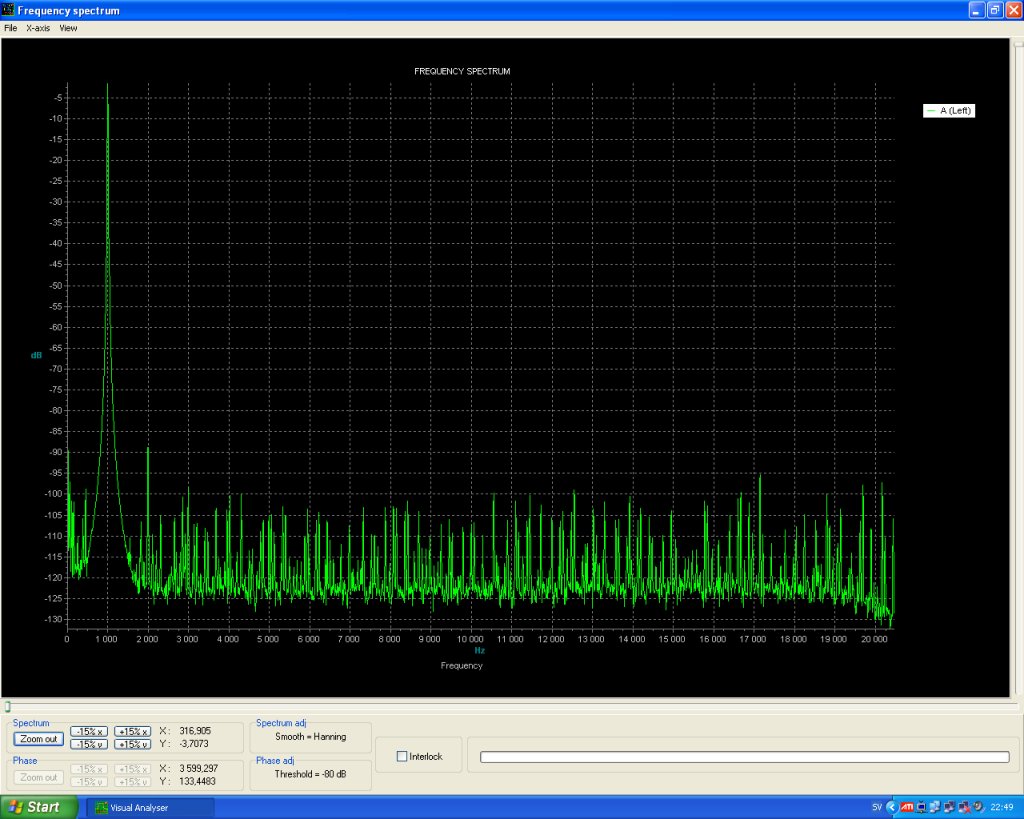This screenshot has height=819, width=1024.
Task: Click the Frequency spectrum title bar icon
Action: point(8,10)
